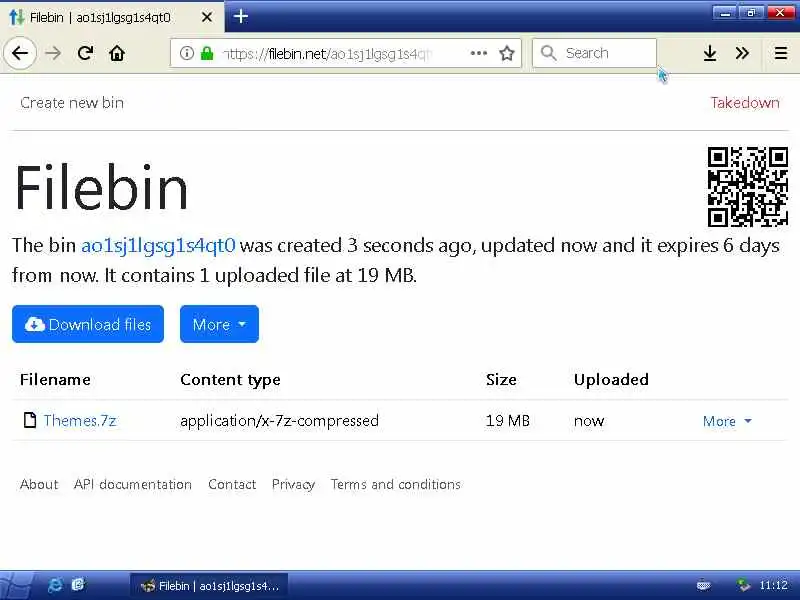The height and width of the screenshot is (600, 800).
Task: Bookmark this page with the star icon
Action: (x=507, y=53)
